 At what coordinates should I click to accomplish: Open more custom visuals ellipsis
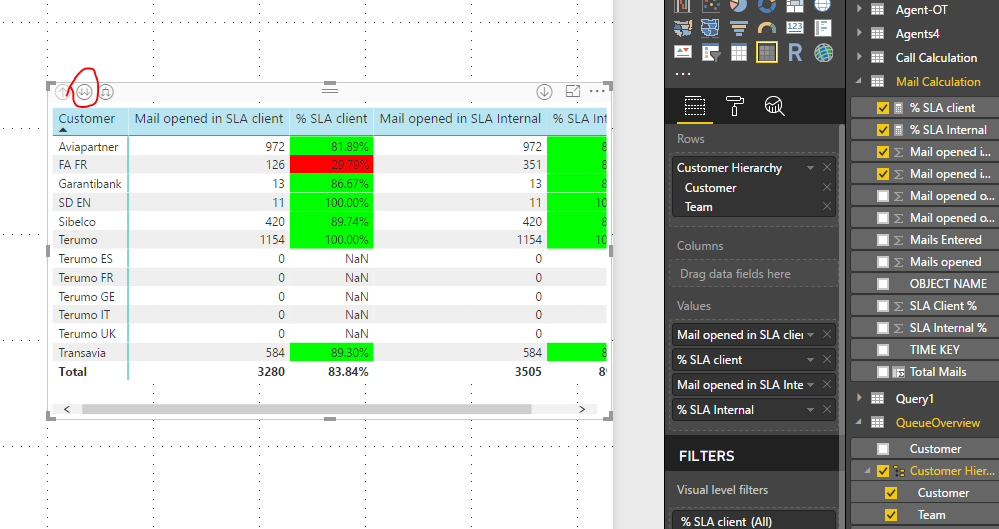coord(682,74)
